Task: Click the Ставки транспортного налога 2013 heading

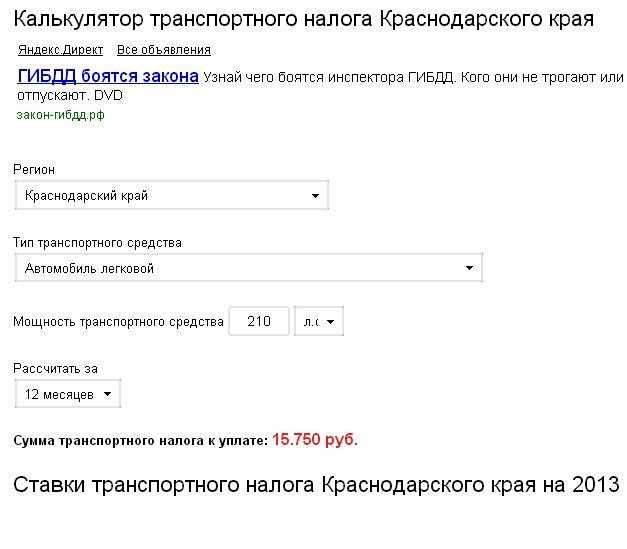Action: pyautogui.click(x=316, y=485)
